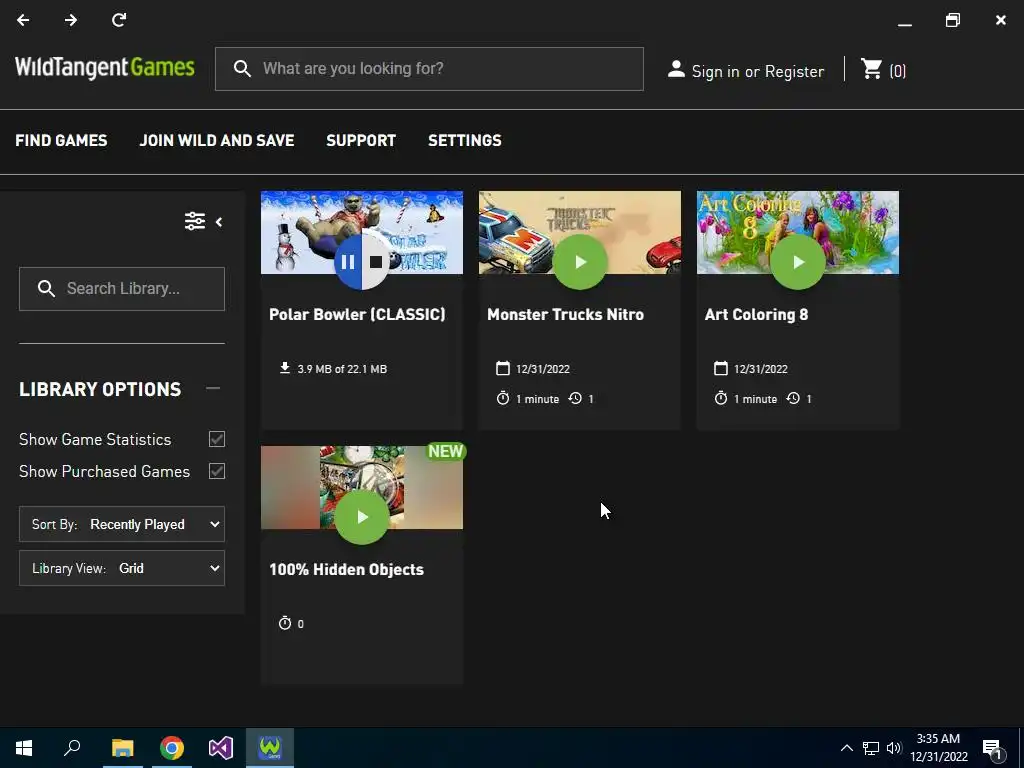Toggle Show Game Statistics checkbox
Screen dimensions: 1024x768
click(x=217, y=439)
